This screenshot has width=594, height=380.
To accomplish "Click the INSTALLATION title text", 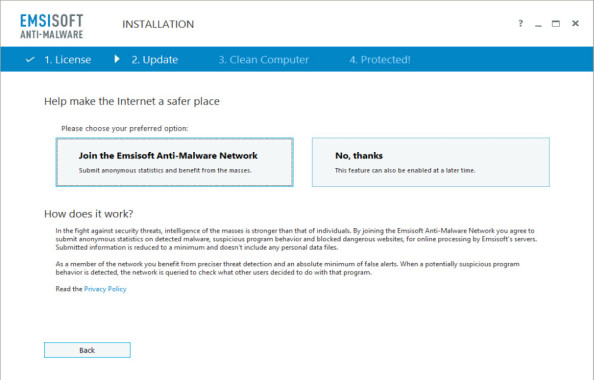I will click(158, 24).
